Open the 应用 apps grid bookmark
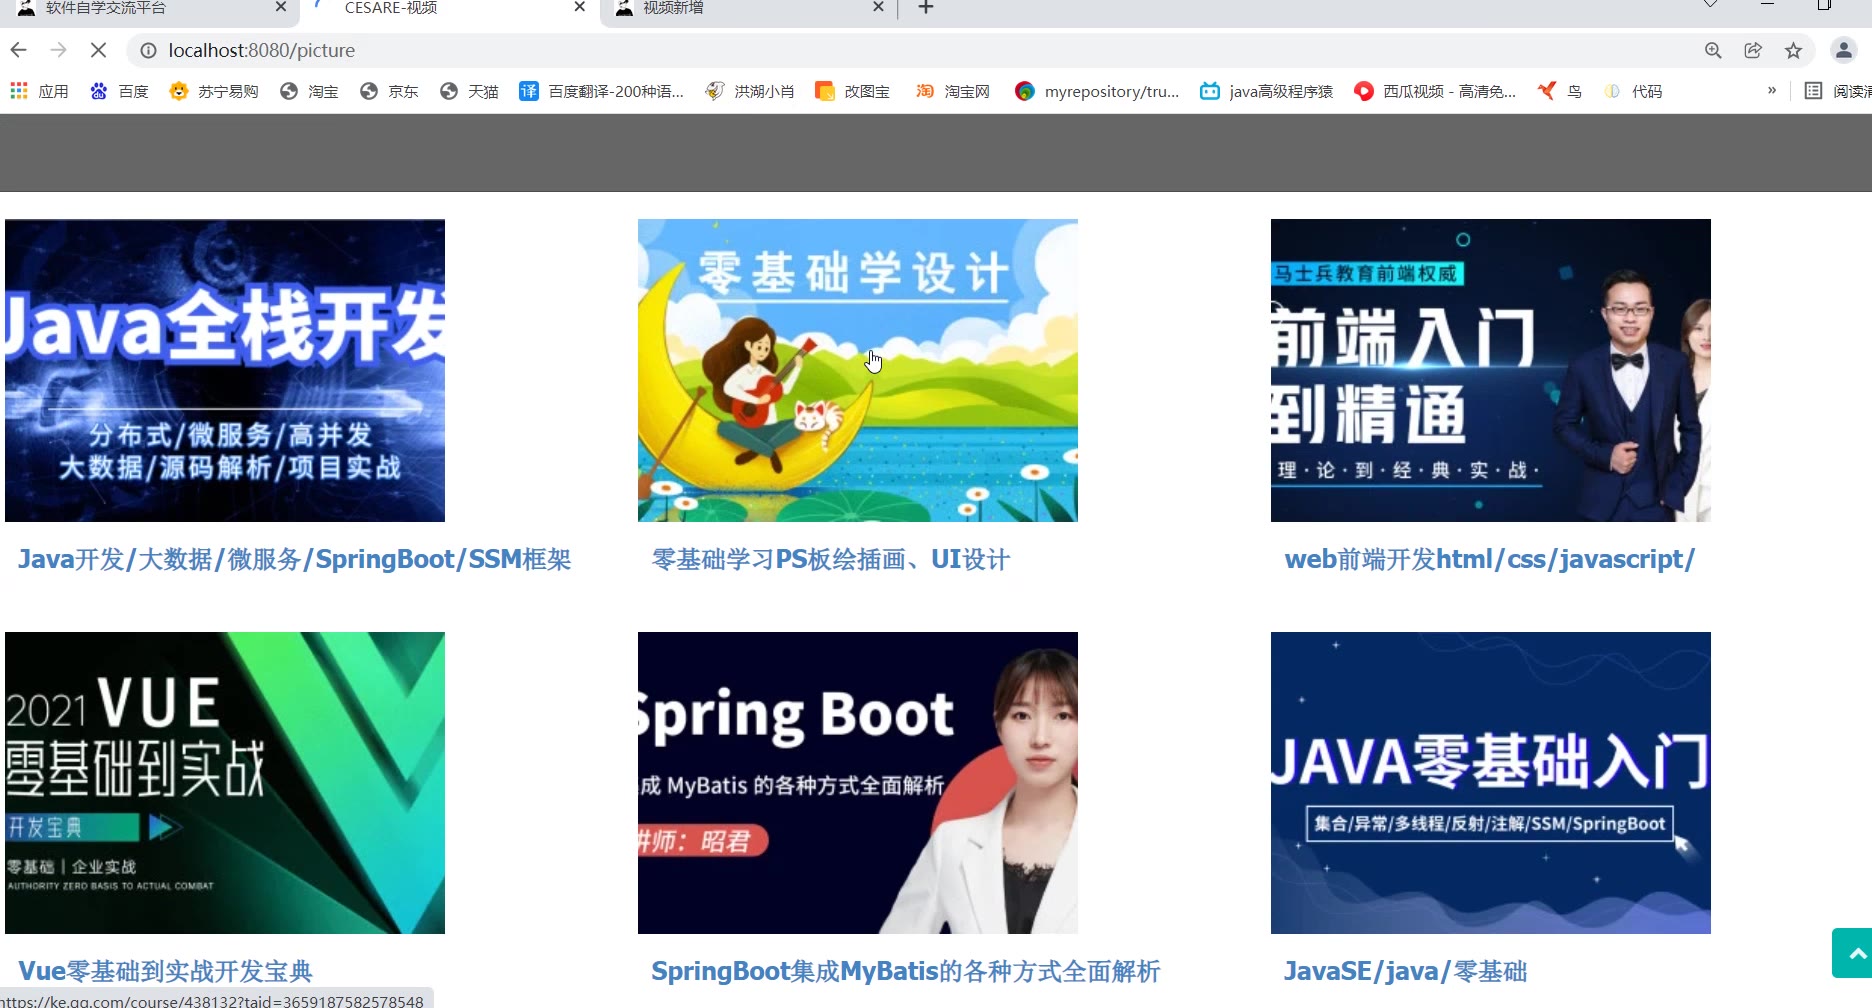Viewport: 1872px width, 1008px height. [x=39, y=91]
